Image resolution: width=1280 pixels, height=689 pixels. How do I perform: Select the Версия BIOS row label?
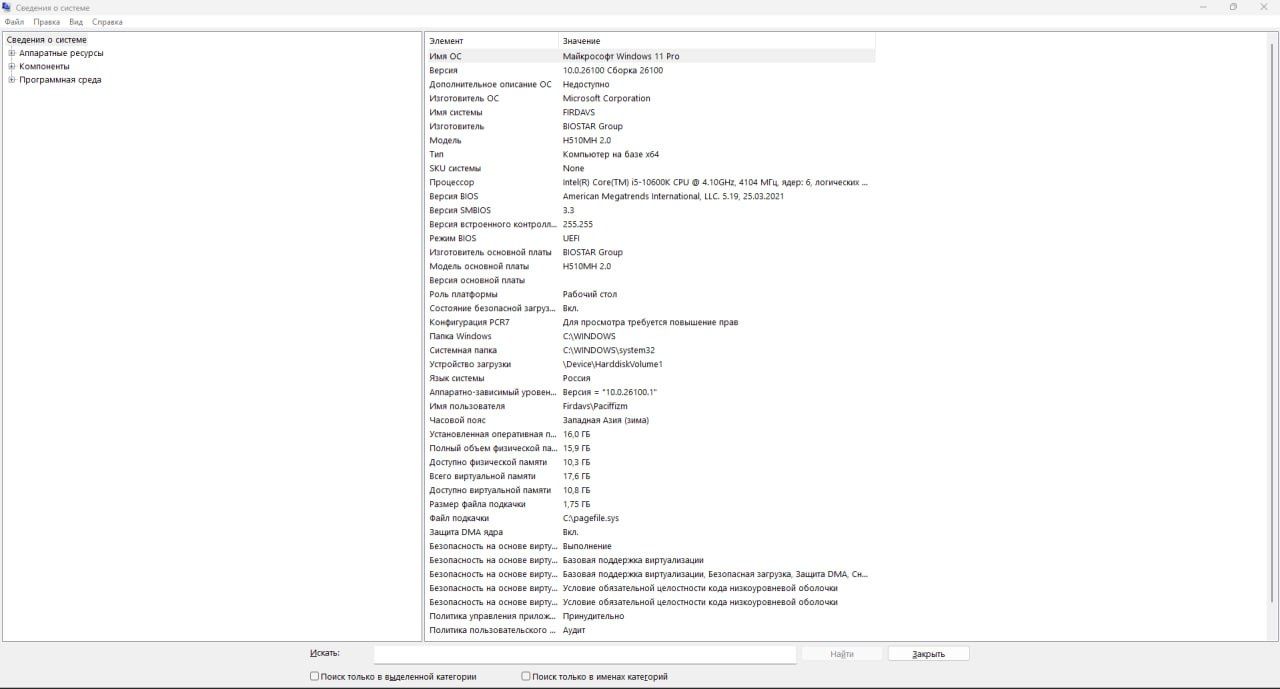point(454,196)
